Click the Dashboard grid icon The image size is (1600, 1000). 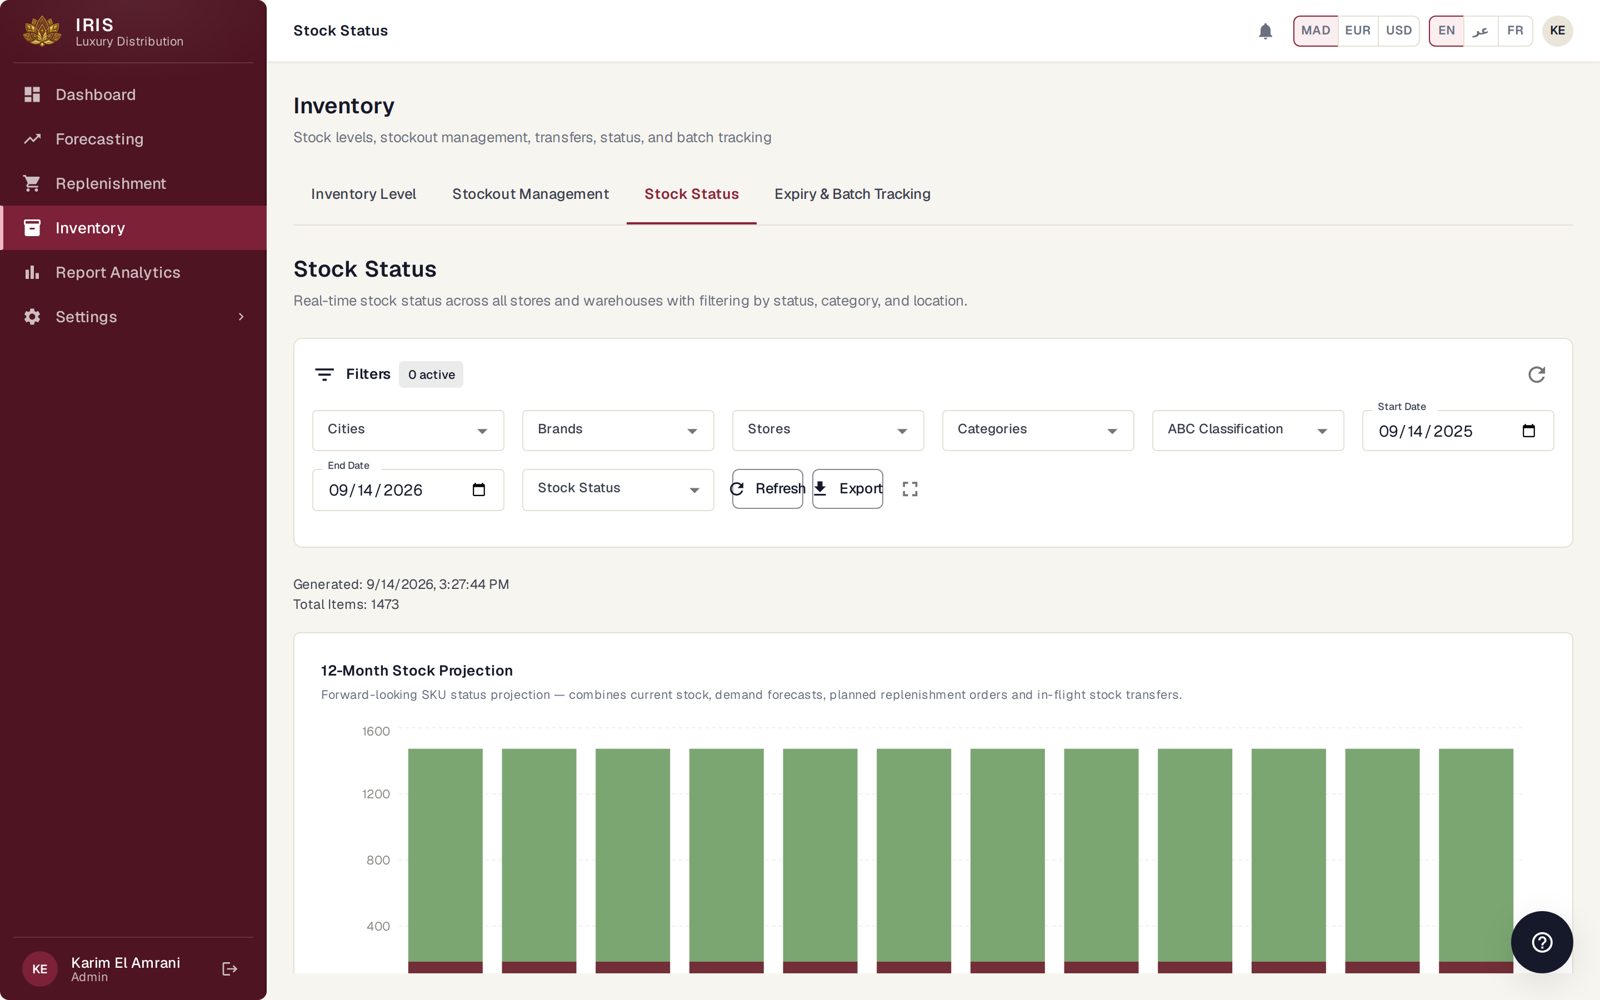point(32,94)
